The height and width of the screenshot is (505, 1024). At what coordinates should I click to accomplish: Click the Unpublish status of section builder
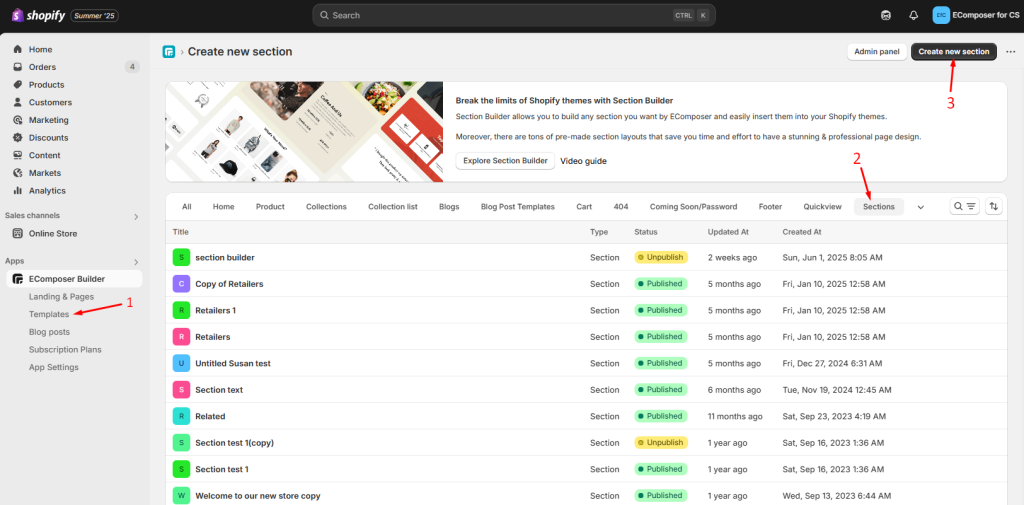point(661,257)
